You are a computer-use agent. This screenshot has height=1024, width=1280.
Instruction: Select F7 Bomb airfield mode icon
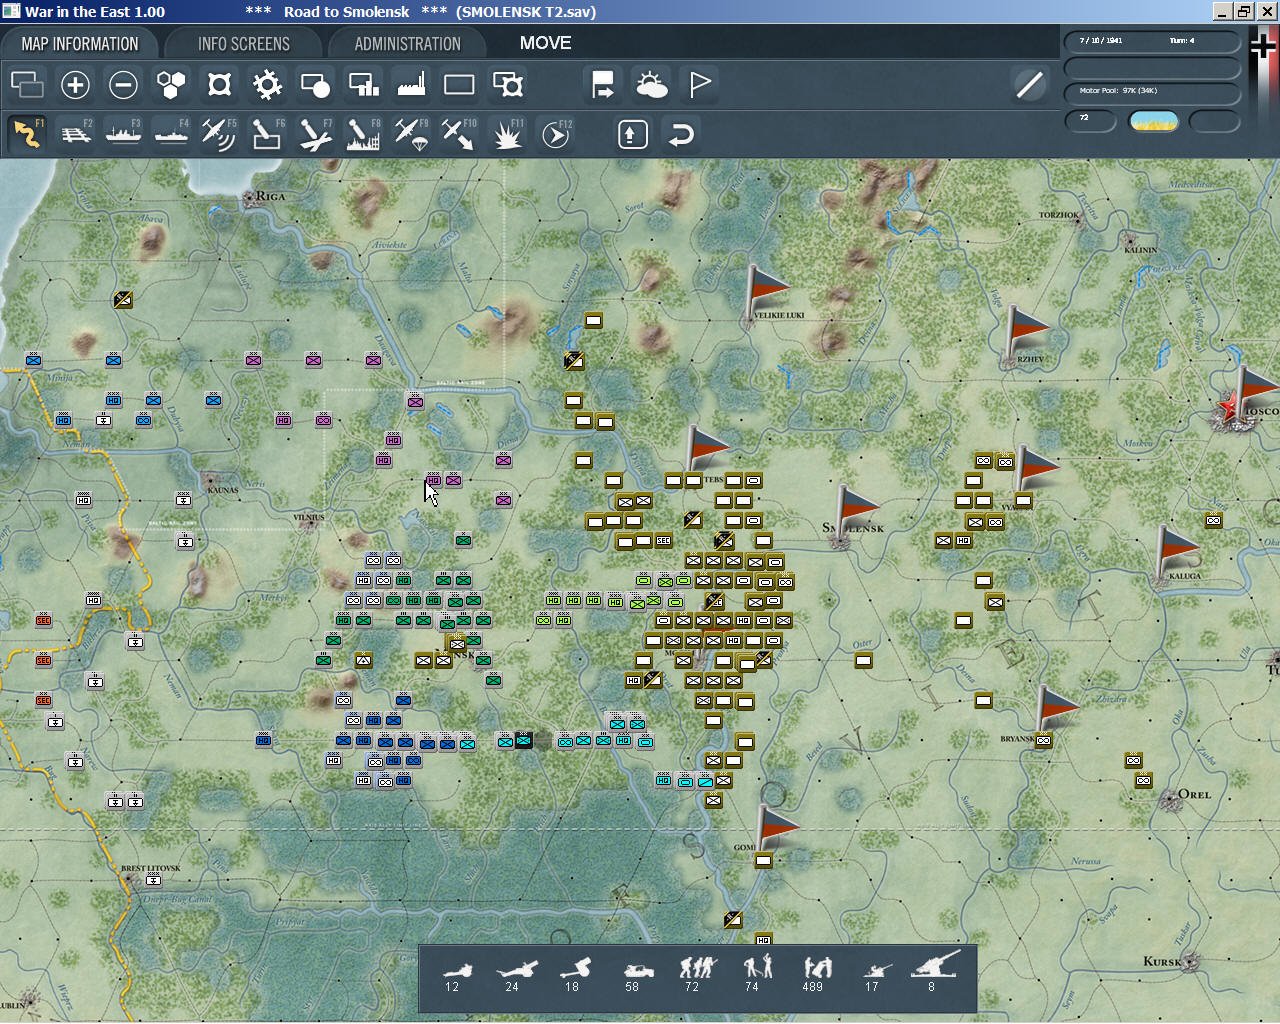click(315, 134)
